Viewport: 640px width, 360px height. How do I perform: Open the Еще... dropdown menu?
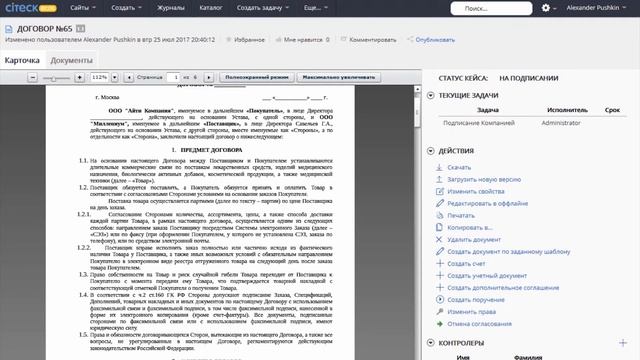(x=316, y=8)
